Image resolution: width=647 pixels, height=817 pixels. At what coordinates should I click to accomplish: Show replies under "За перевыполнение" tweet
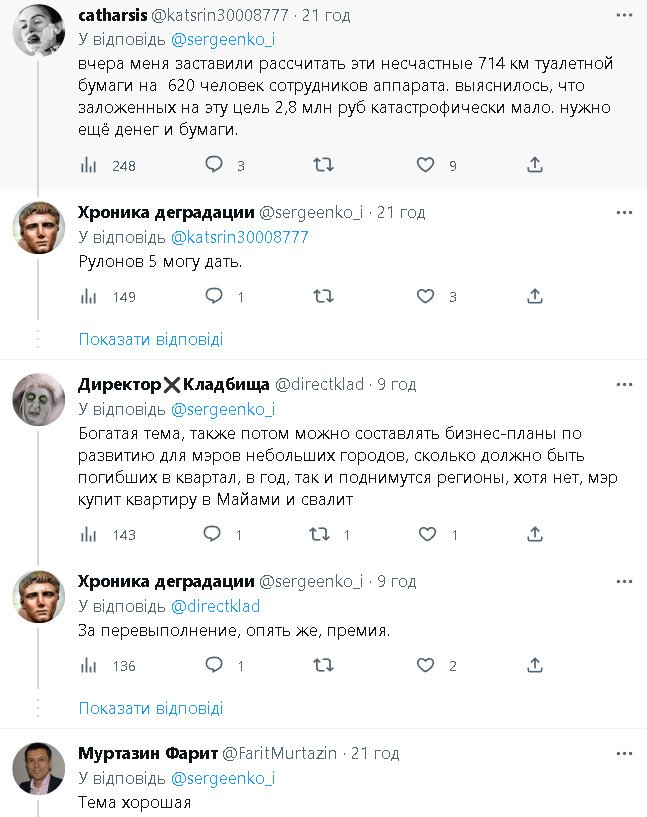[x=150, y=708]
